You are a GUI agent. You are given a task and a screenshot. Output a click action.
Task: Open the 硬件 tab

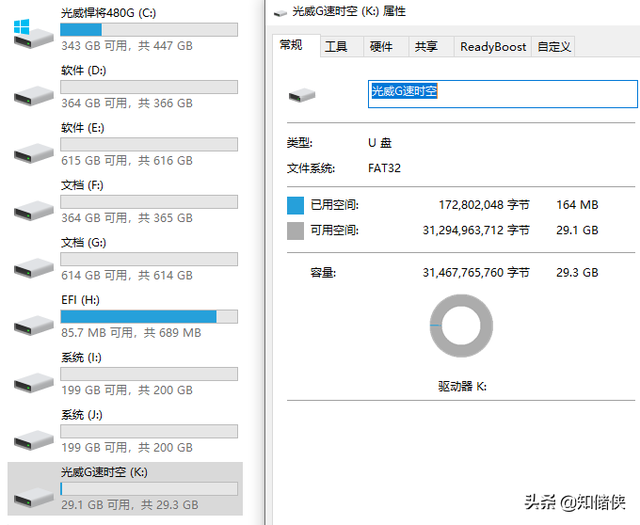[x=381, y=46]
